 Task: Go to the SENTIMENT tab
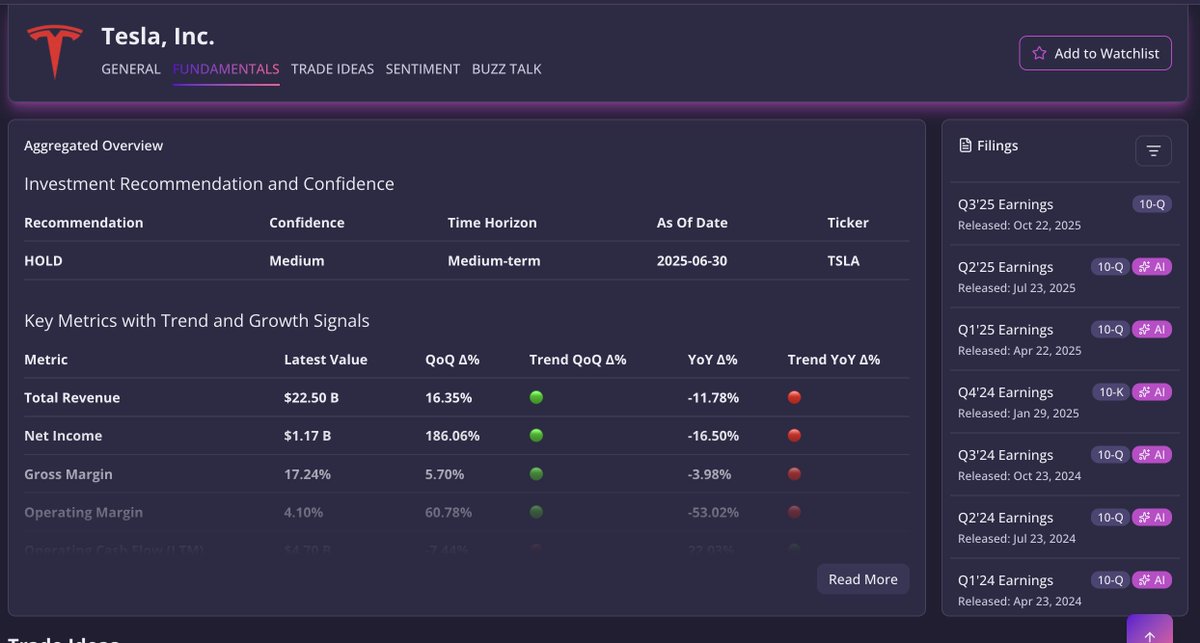tap(423, 69)
